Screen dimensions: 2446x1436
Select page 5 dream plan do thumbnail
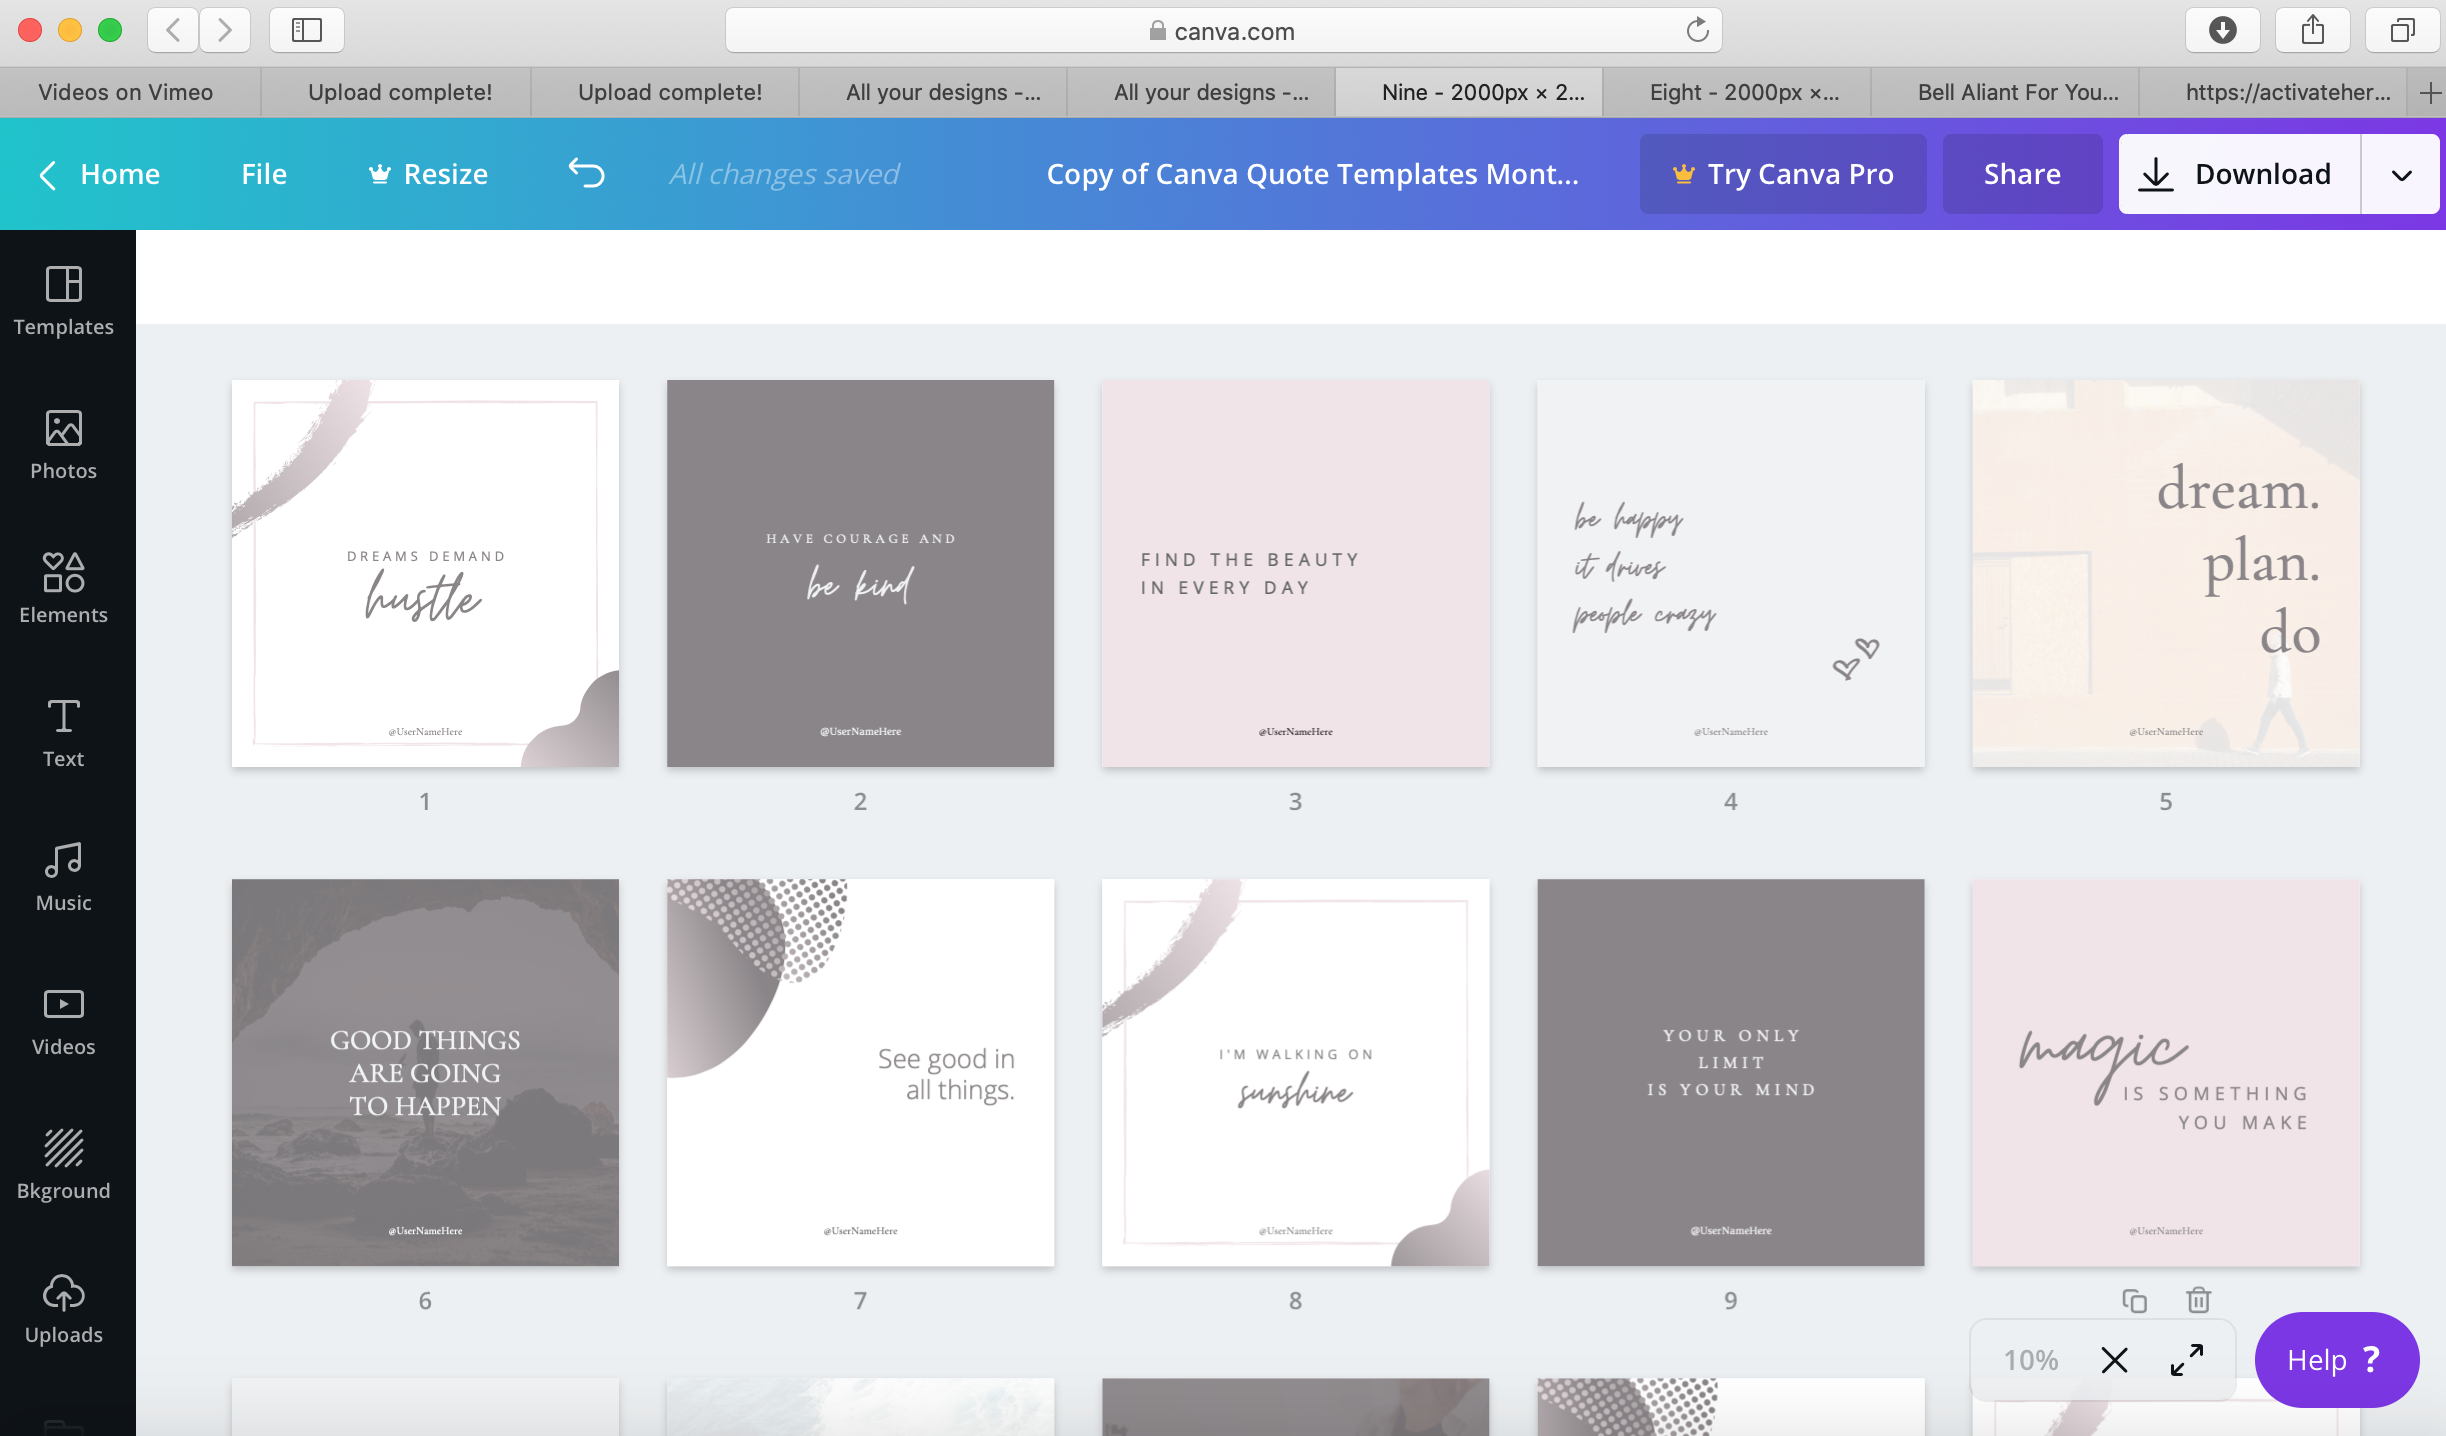(2166, 573)
